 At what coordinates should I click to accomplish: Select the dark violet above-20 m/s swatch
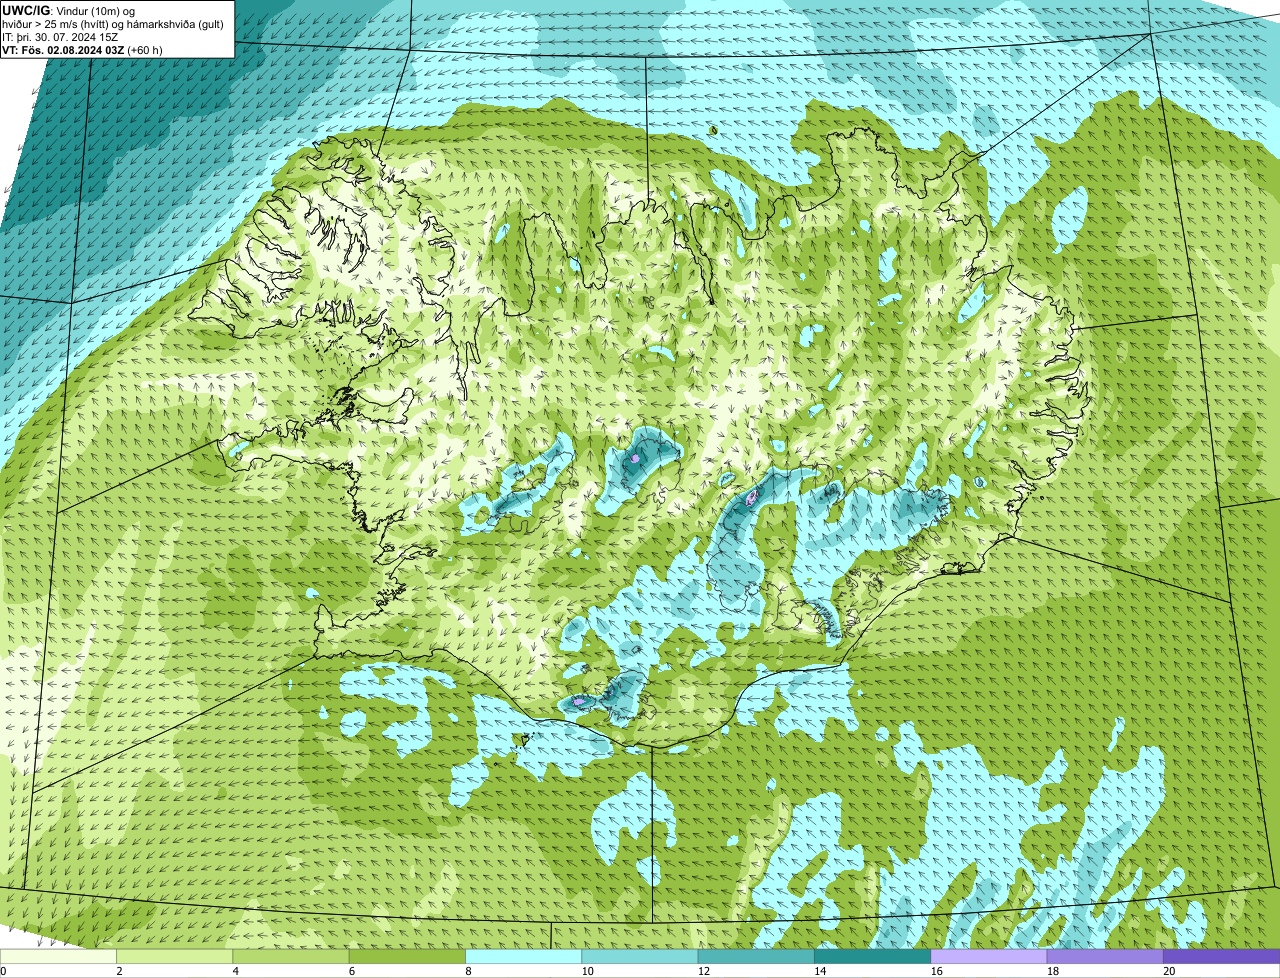point(1222,957)
